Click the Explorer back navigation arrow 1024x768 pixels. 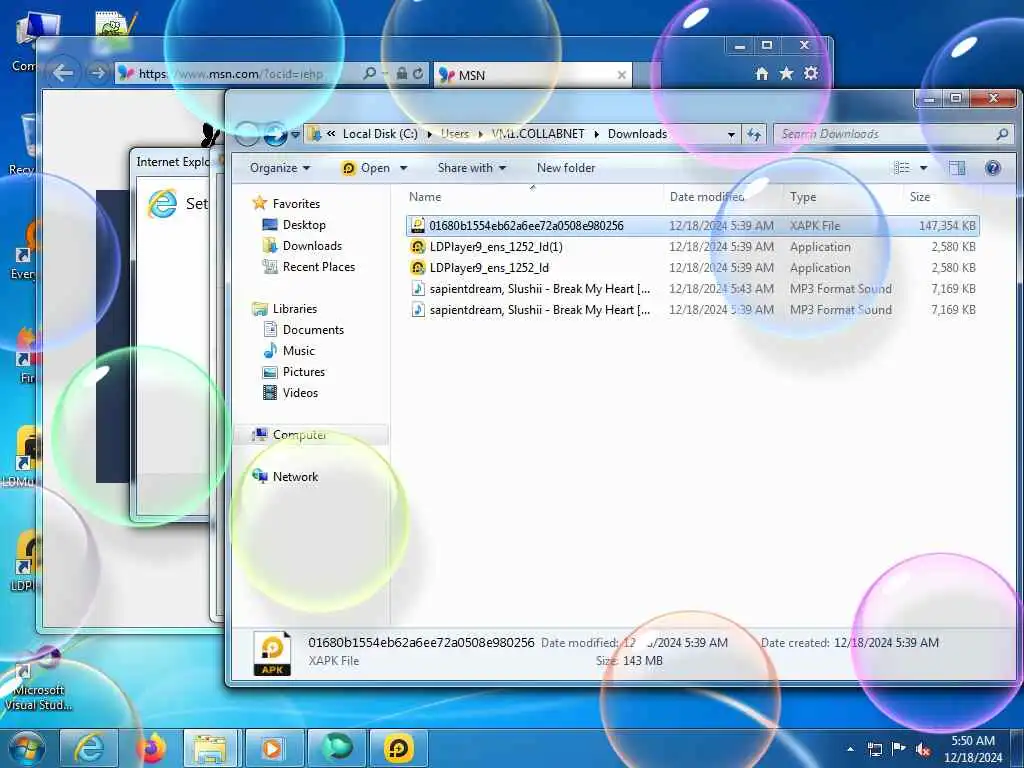click(x=247, y=134)
